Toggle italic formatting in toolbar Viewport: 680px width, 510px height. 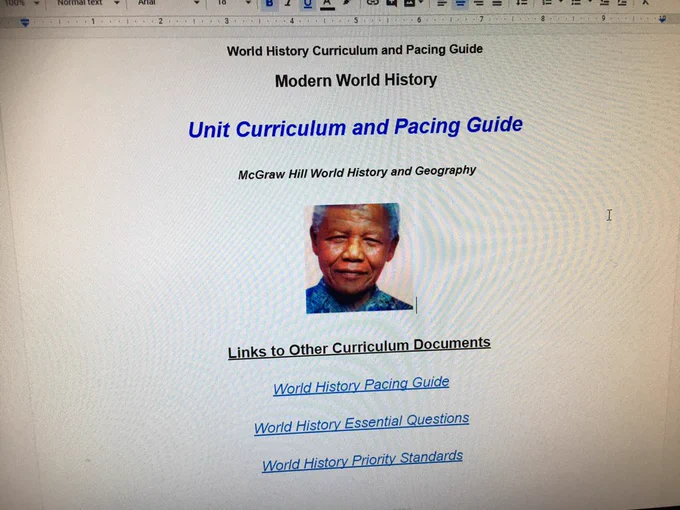coord(288,3)
